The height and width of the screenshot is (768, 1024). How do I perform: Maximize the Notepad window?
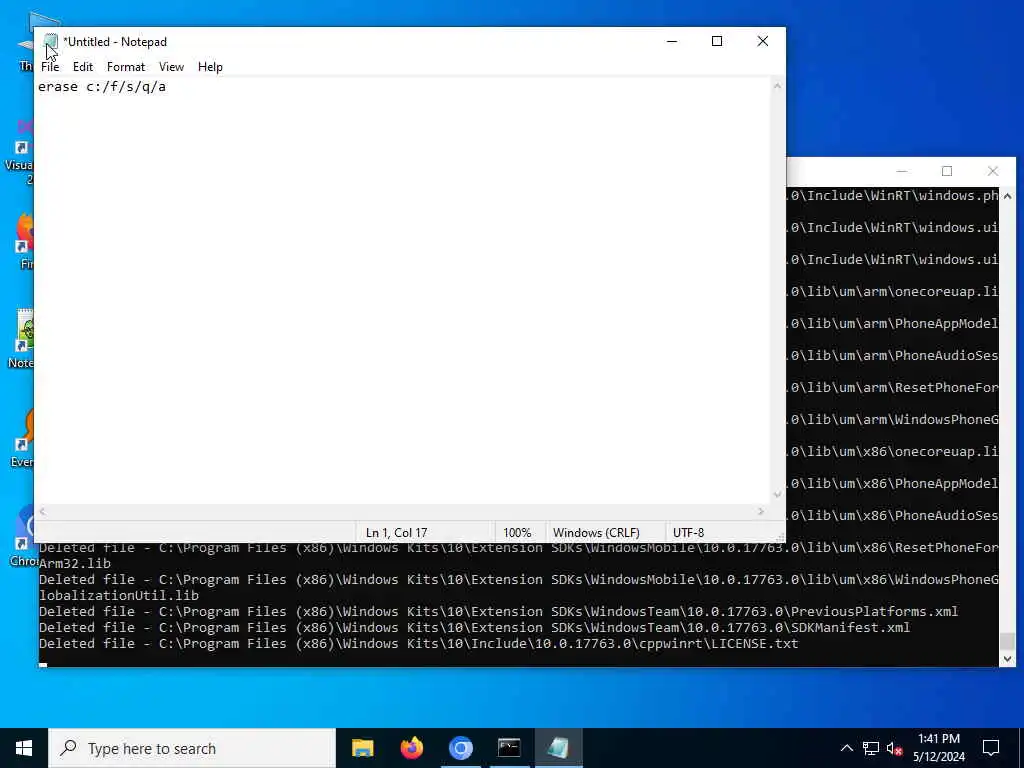pos(717,41)
